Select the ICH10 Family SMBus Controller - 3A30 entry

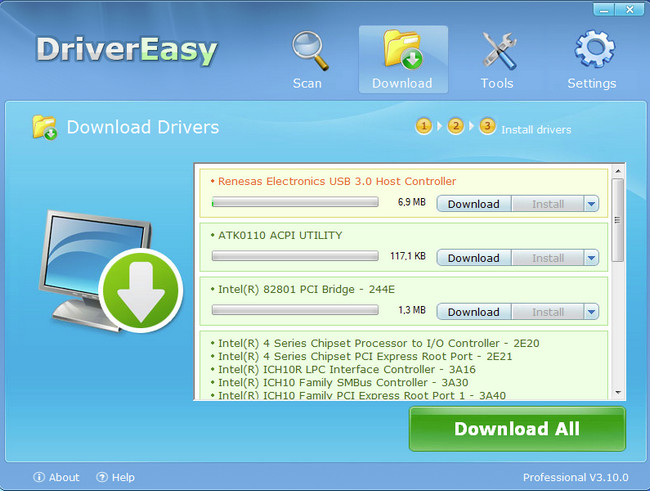(x=343, y=382)
